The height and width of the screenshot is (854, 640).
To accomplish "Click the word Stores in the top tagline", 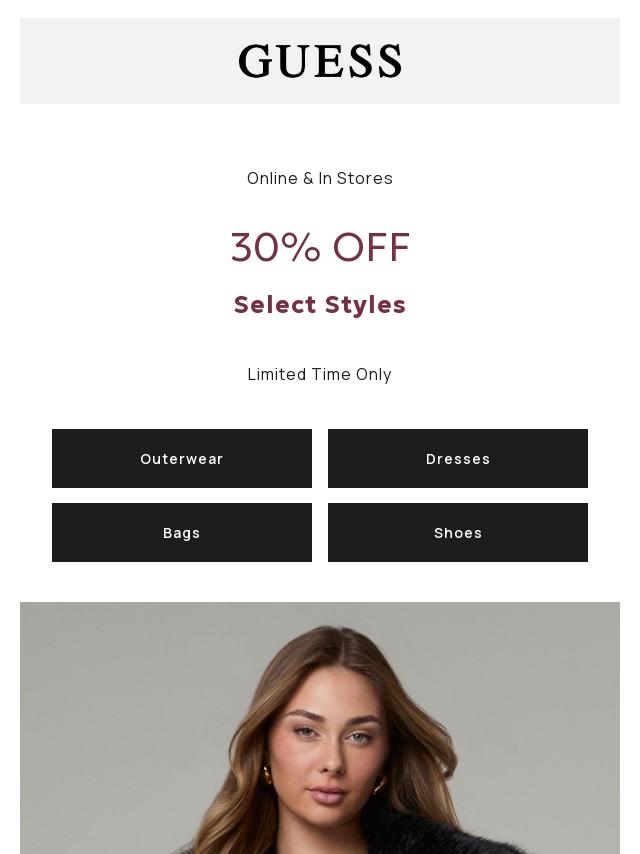I will [x=365, y=178].
